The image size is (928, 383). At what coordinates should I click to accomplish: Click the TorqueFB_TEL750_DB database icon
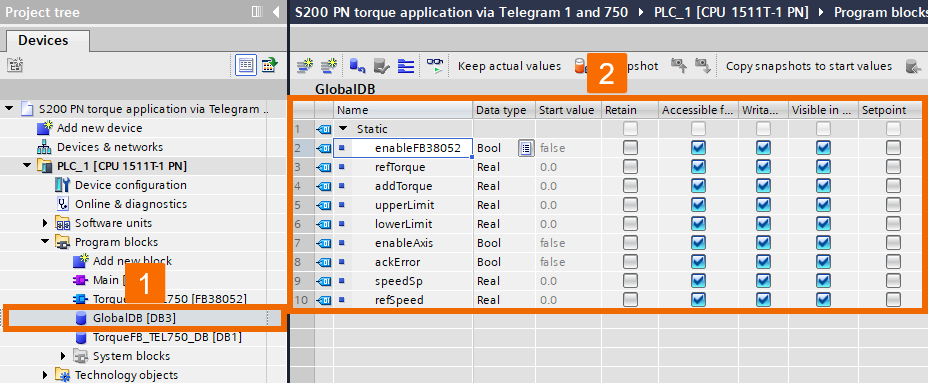(81, 337)
